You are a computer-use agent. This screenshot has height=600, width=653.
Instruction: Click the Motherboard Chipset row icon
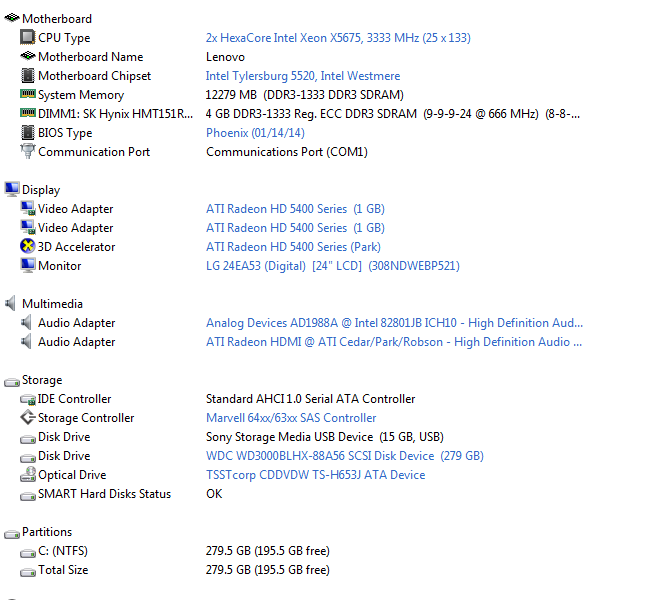27,75
